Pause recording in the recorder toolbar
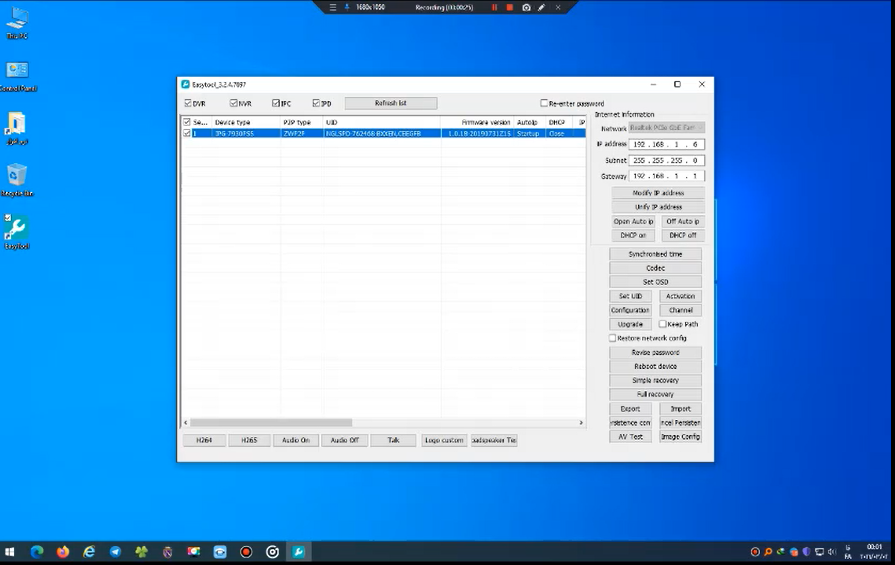This screenshot has height=565, width=895. [x=494, y=7]
